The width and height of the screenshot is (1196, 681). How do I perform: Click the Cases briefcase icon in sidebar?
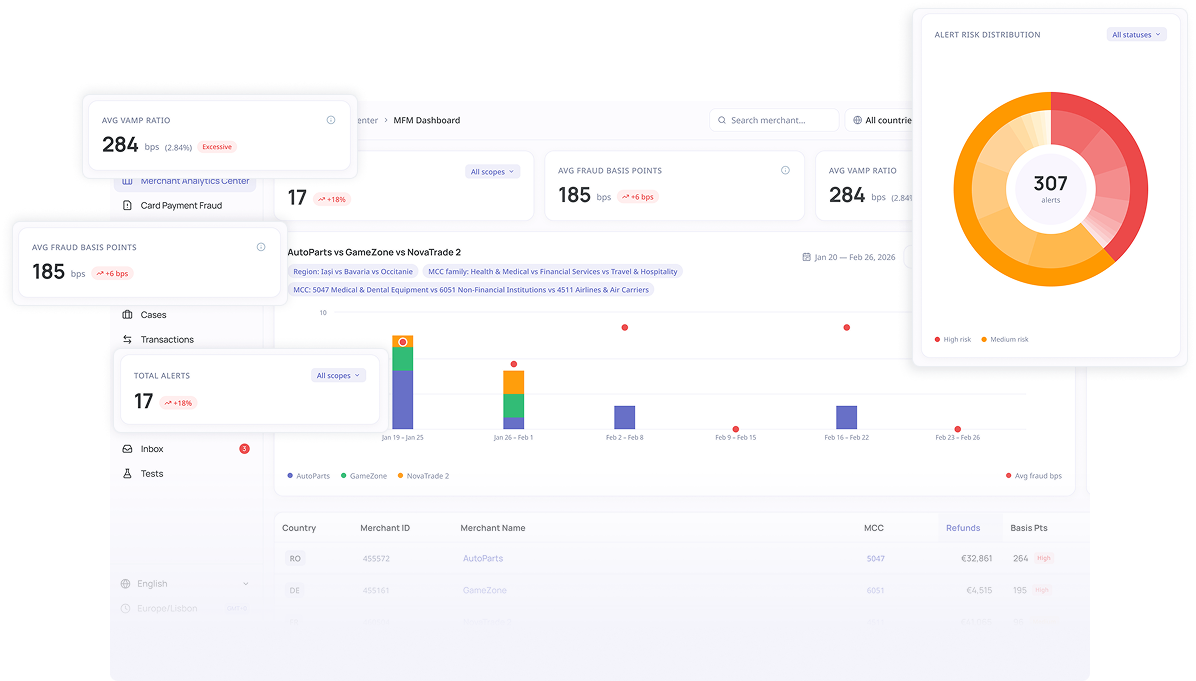(x=127, y=315)
